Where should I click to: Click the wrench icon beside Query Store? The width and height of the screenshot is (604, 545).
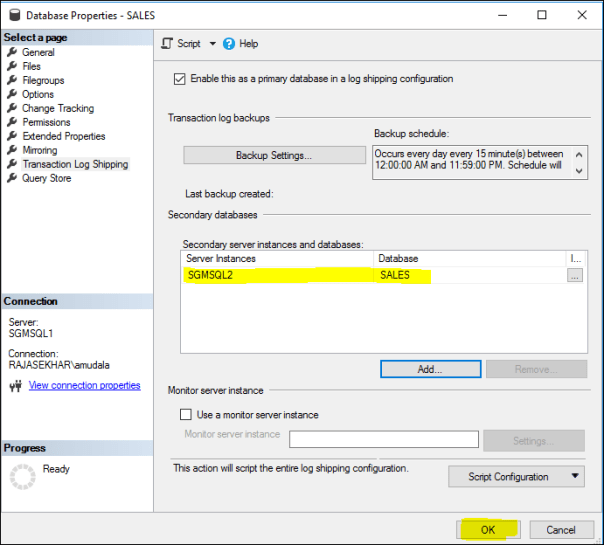pyautogui.click(x=13, y=179)
